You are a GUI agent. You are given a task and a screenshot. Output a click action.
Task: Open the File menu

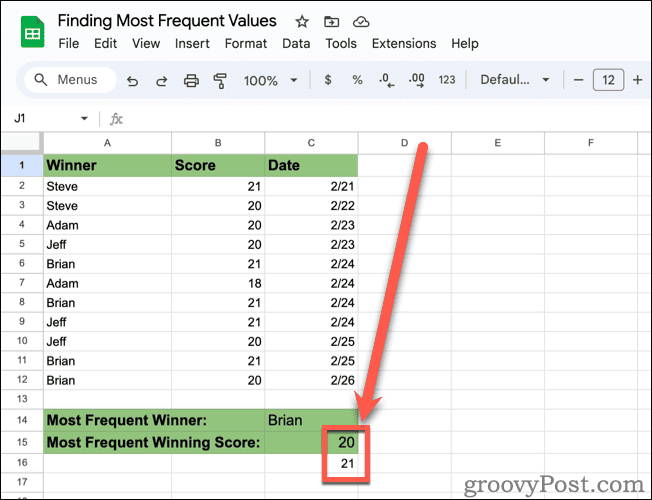click(x=69, y=43)
